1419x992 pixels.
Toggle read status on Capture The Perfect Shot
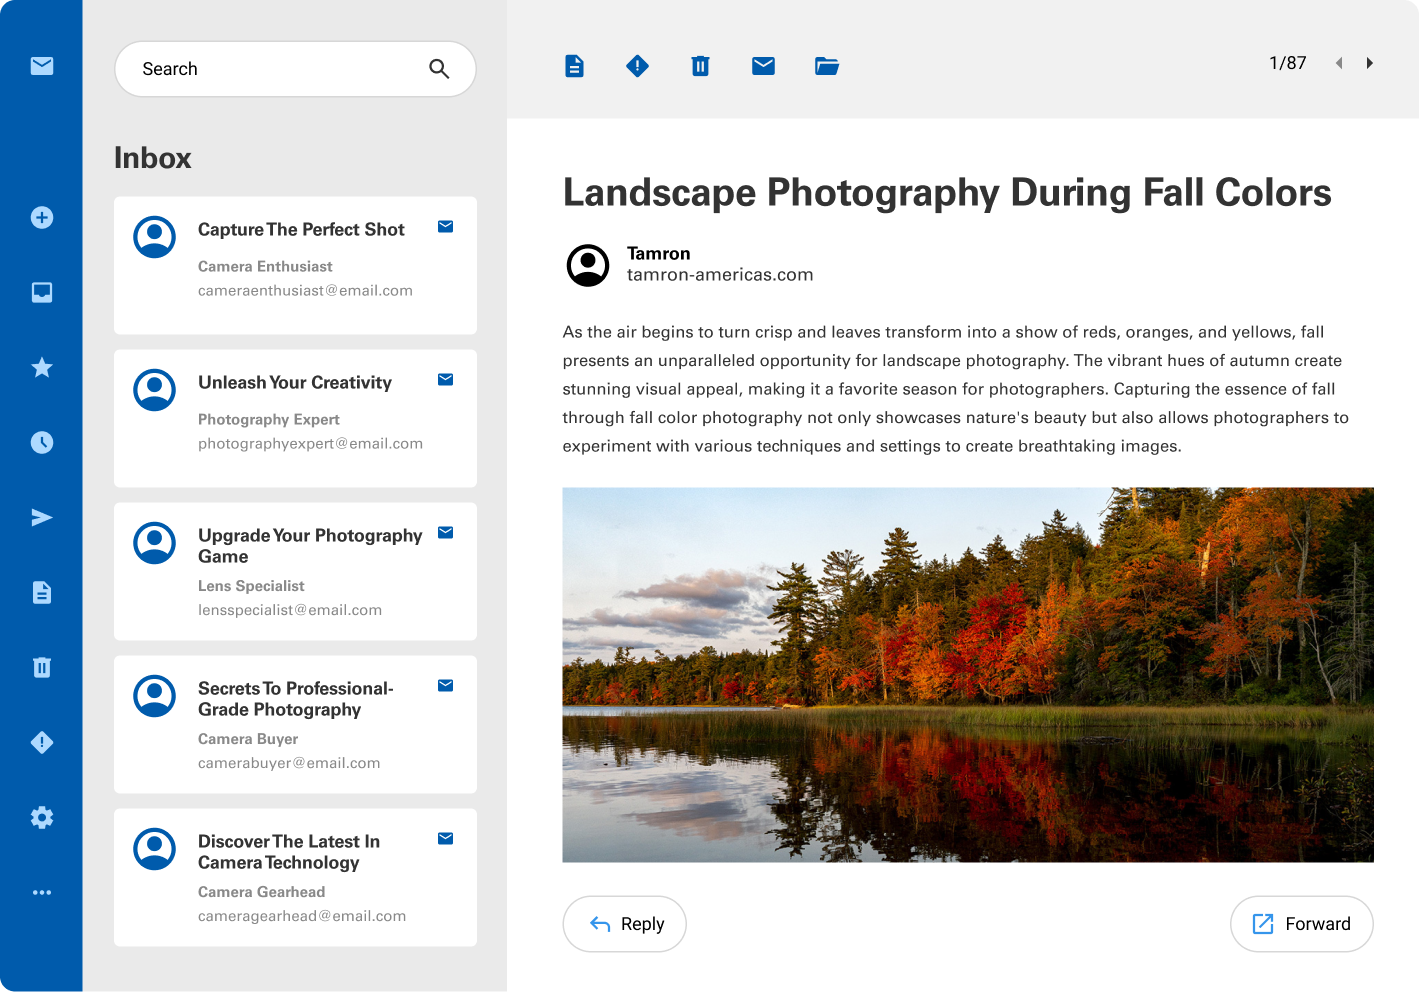446,227
